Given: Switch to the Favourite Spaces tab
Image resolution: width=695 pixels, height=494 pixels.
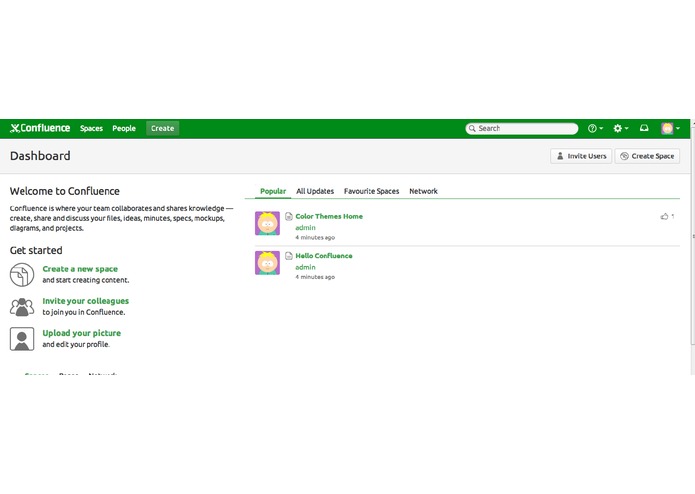Looking at the screenshot, I should pyautogui.click(x=371, y=191).
